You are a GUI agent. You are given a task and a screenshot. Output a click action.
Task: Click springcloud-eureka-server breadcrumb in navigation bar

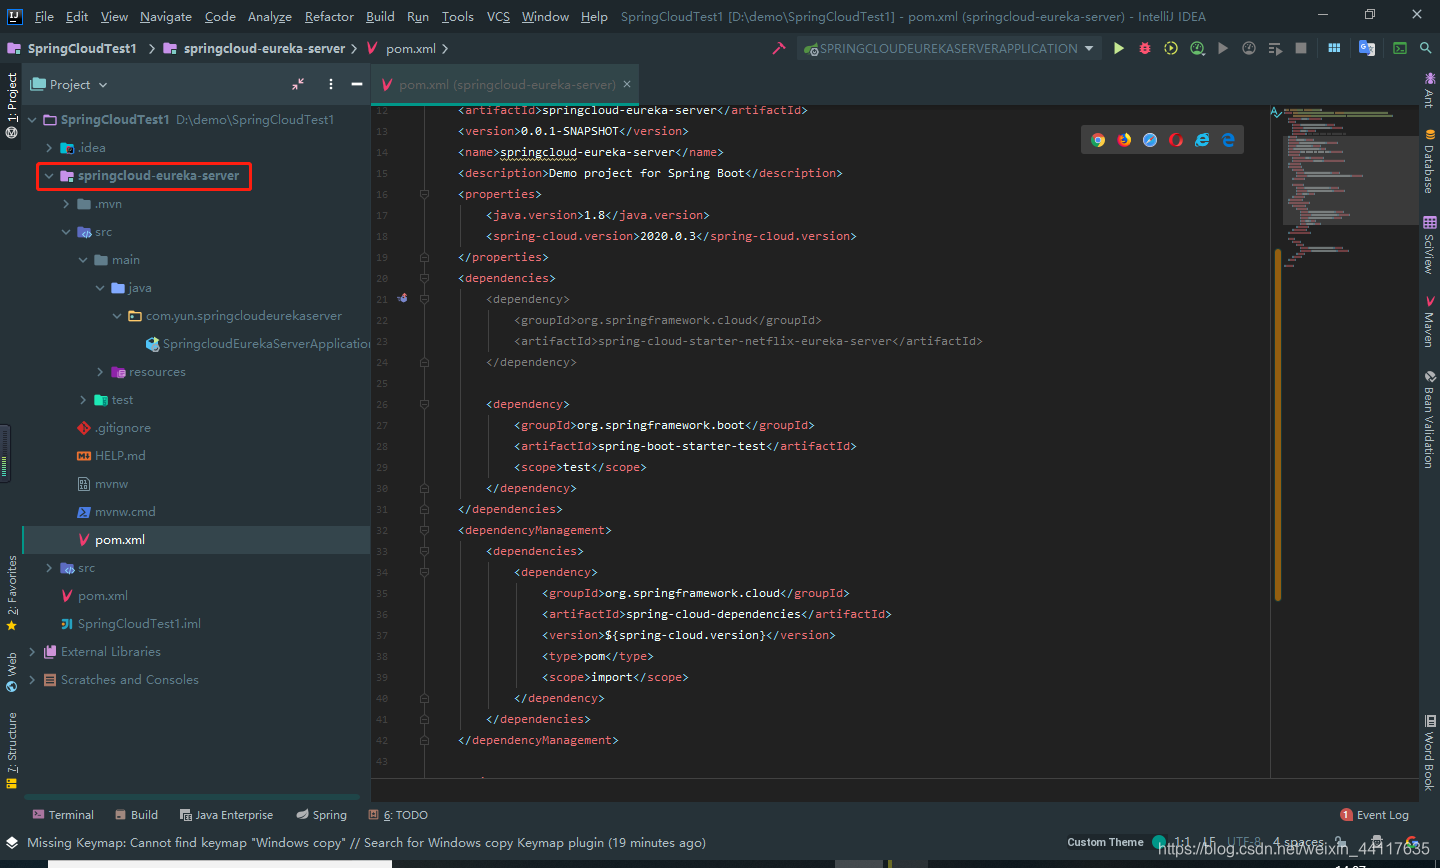[x=254, y=48]
